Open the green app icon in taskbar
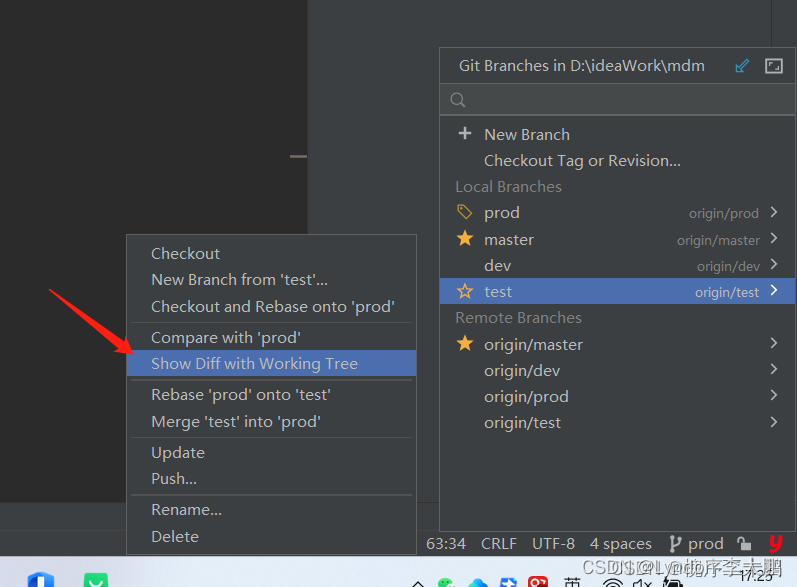The image size is (797, 587). pos(96,580)
